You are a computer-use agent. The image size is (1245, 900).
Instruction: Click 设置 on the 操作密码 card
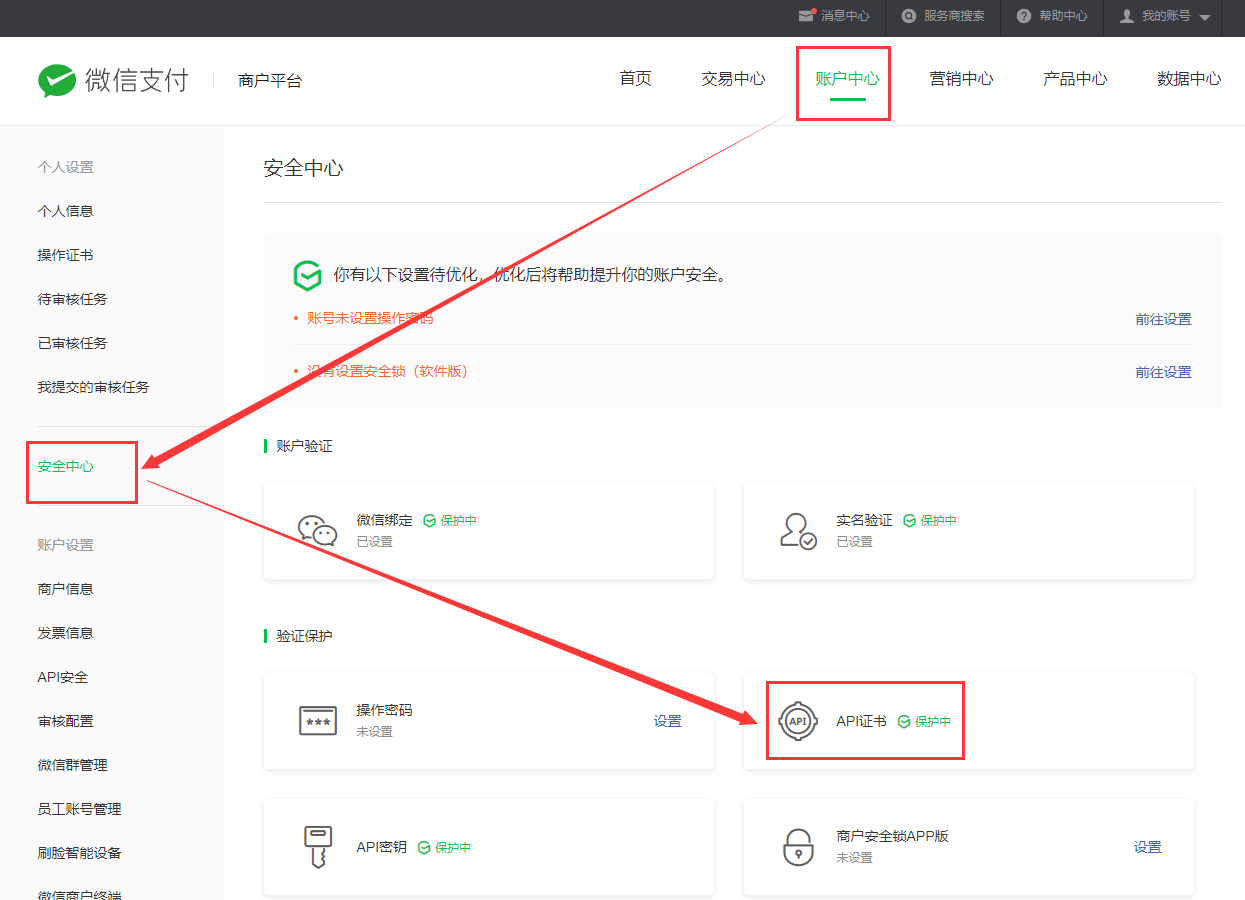coord(668,721)
